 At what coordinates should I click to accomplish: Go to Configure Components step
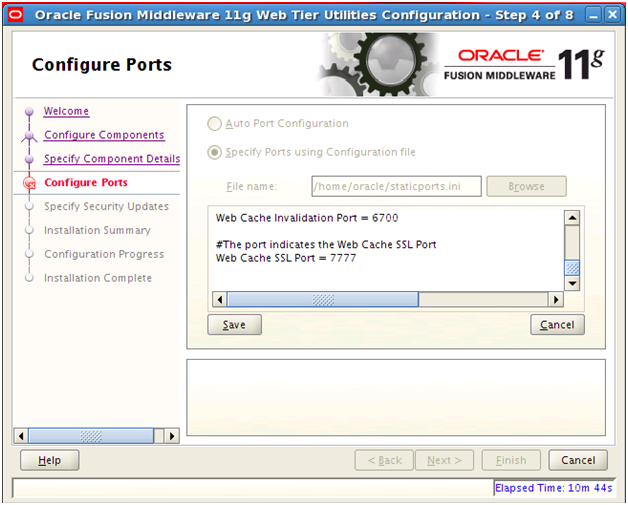pos(104,135)
